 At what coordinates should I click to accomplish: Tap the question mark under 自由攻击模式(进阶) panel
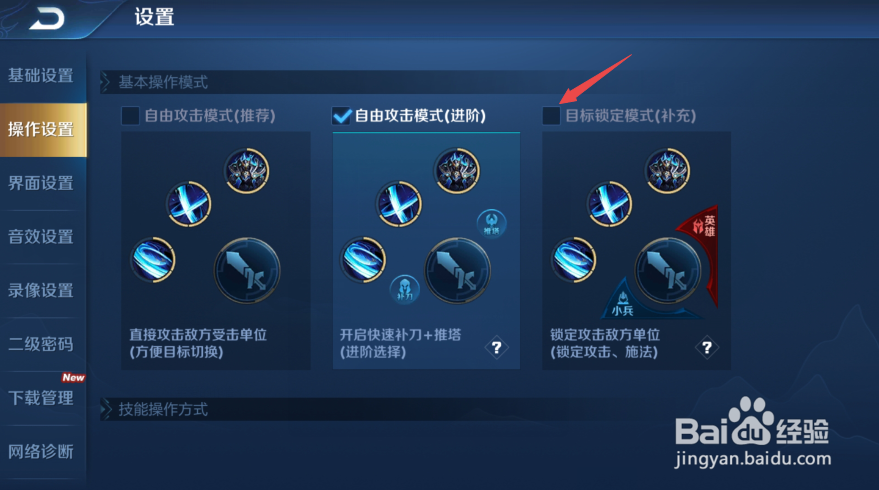(x=497, y=348)
